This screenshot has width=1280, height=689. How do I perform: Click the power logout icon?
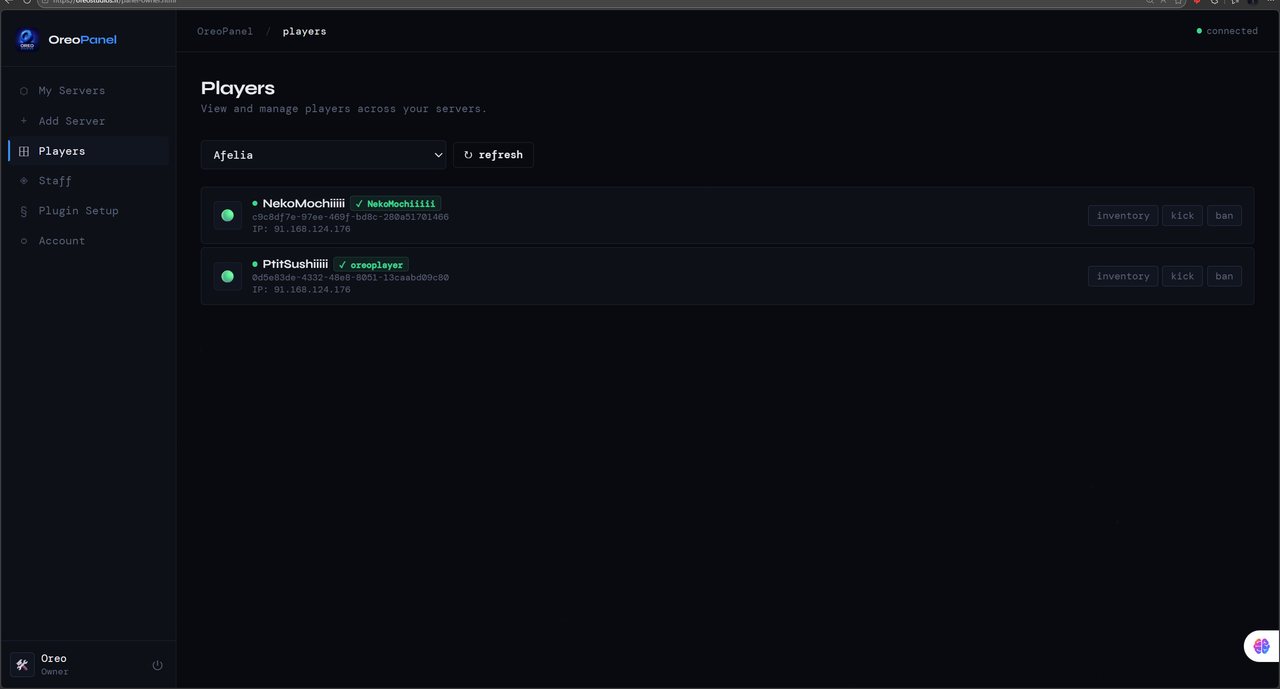(157, 665)
